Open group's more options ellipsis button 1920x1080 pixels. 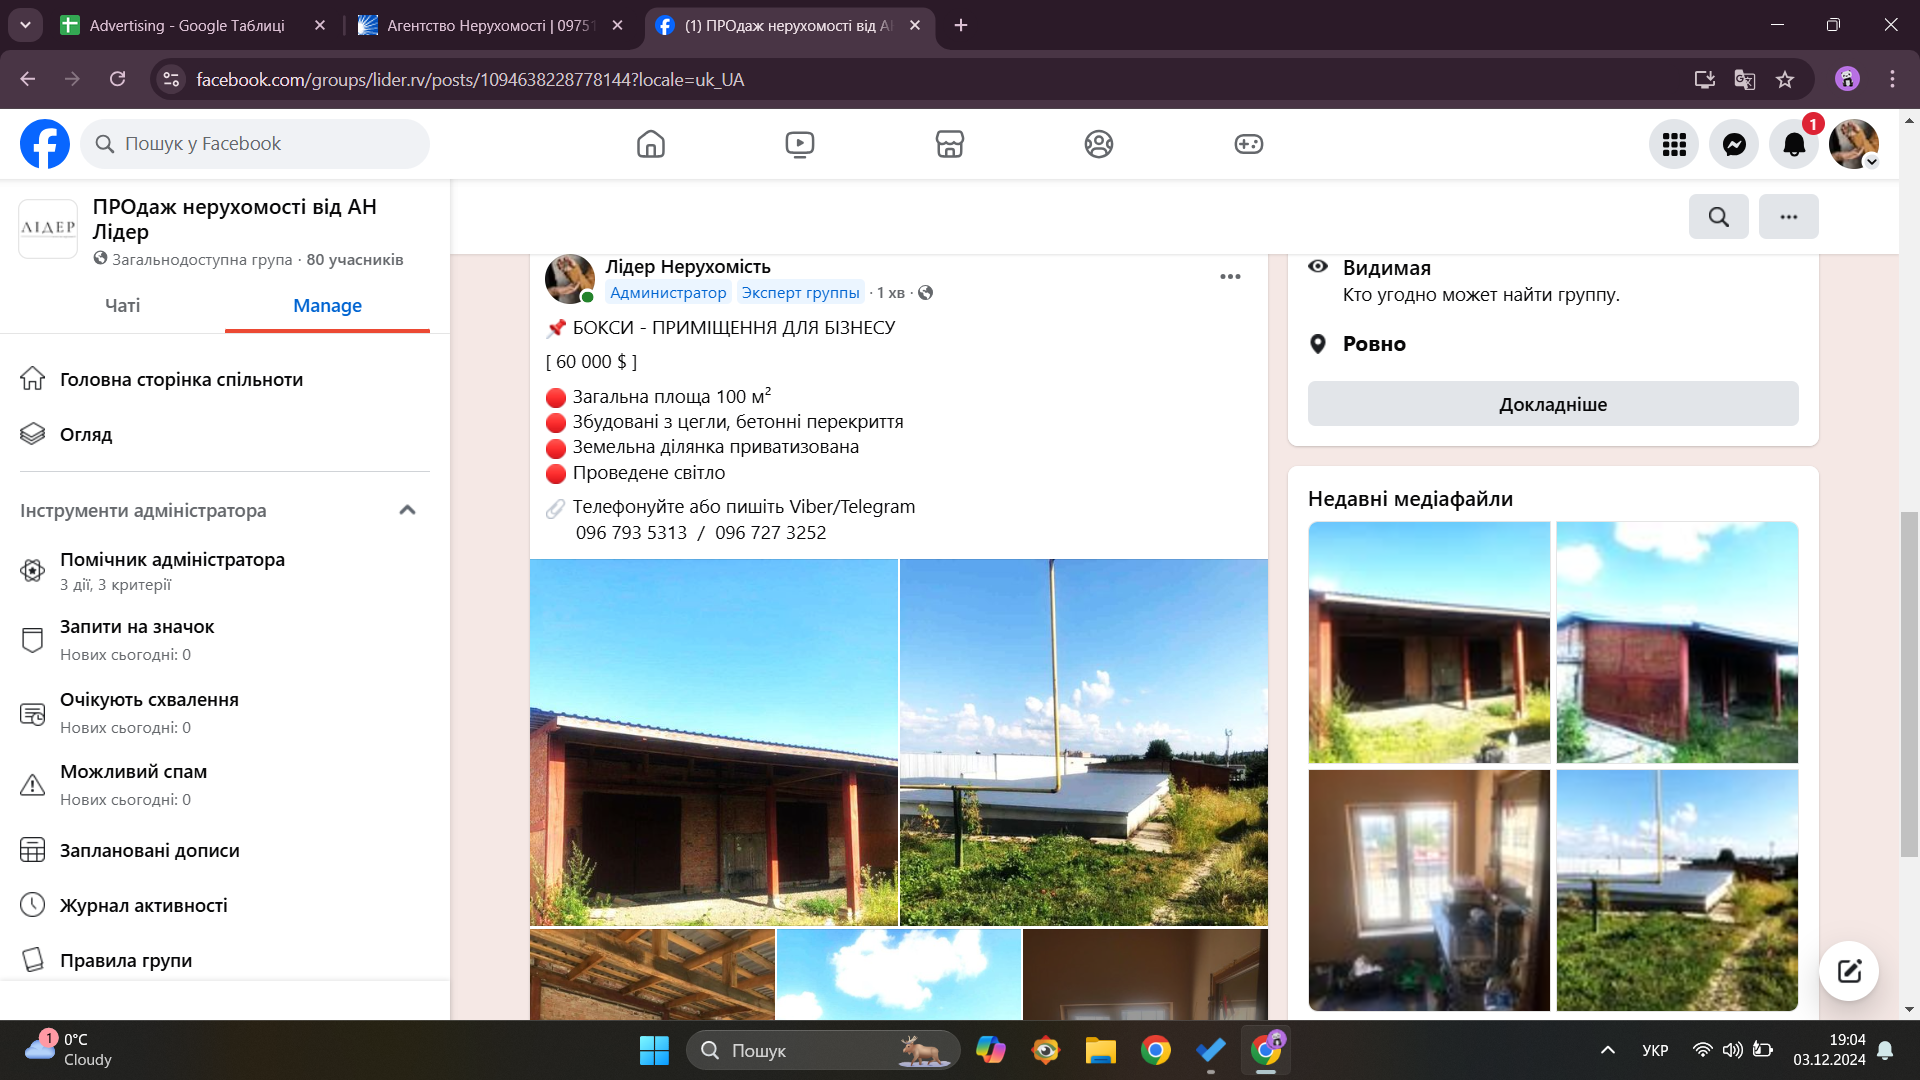(x=1788, y=216)
